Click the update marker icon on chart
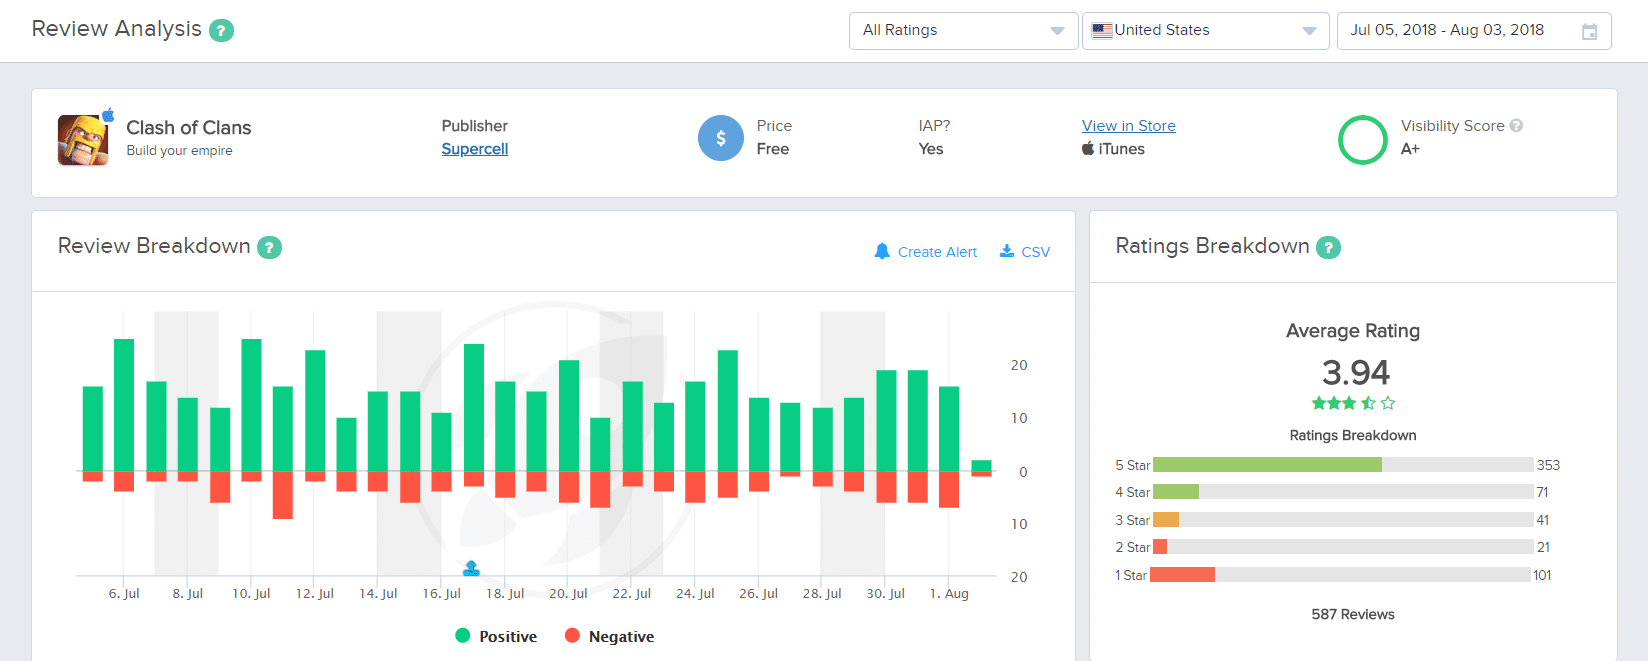 point(472,568)
